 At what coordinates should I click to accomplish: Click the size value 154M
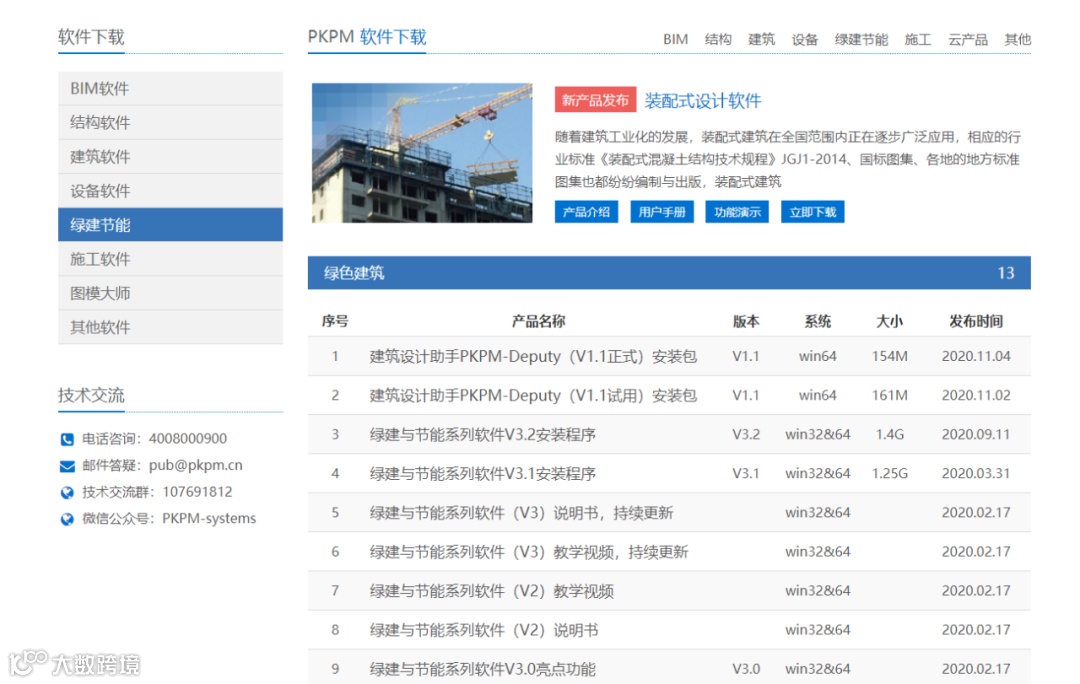click(889, 356)
